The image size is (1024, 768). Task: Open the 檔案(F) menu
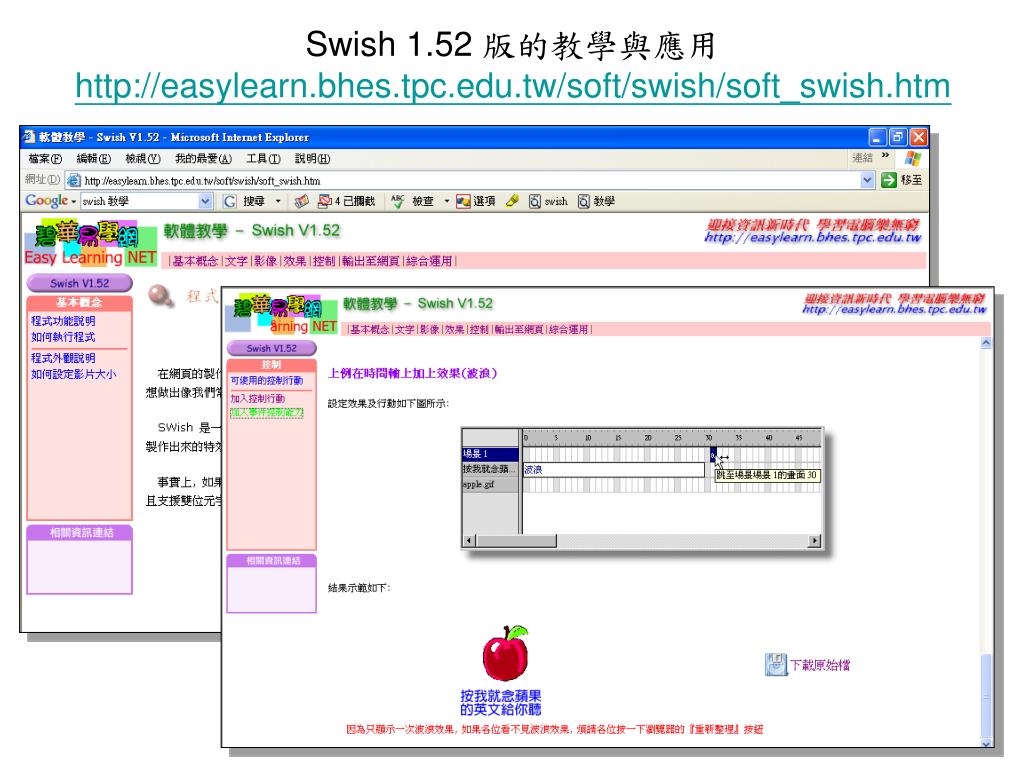(x=45, y=159)
